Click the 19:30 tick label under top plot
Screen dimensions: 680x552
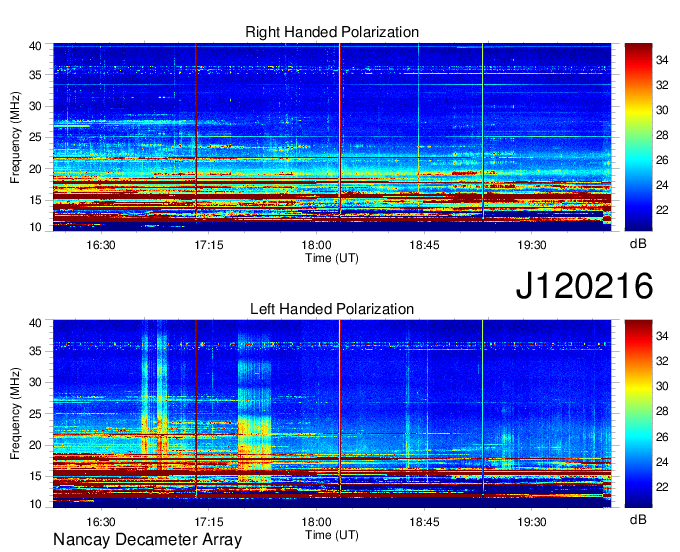pyautogui.click(x=532, y=245)
